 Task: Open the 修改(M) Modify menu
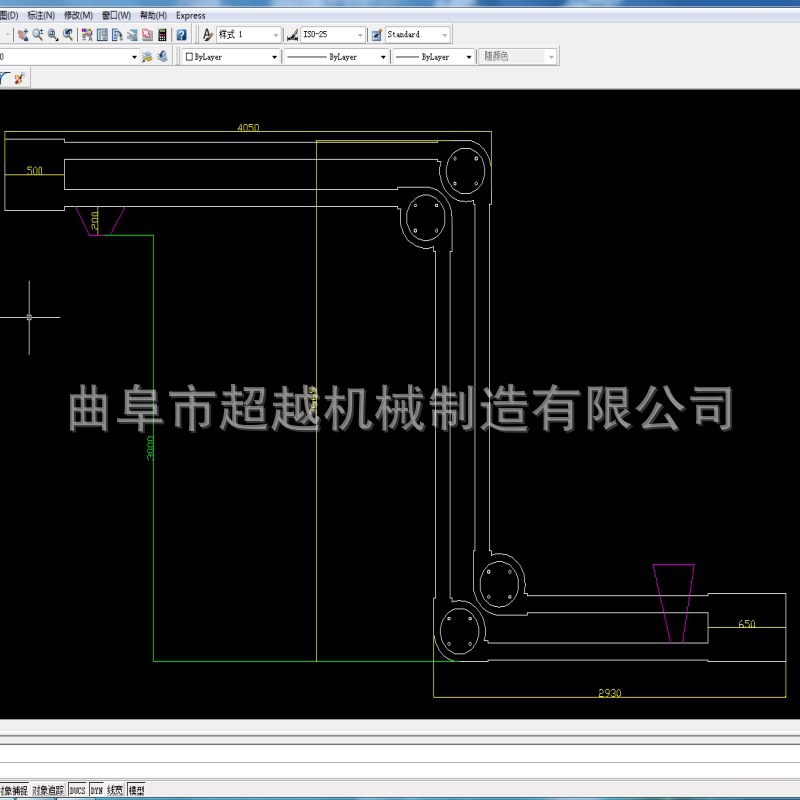pyautogui.click(x=78, y=15)
